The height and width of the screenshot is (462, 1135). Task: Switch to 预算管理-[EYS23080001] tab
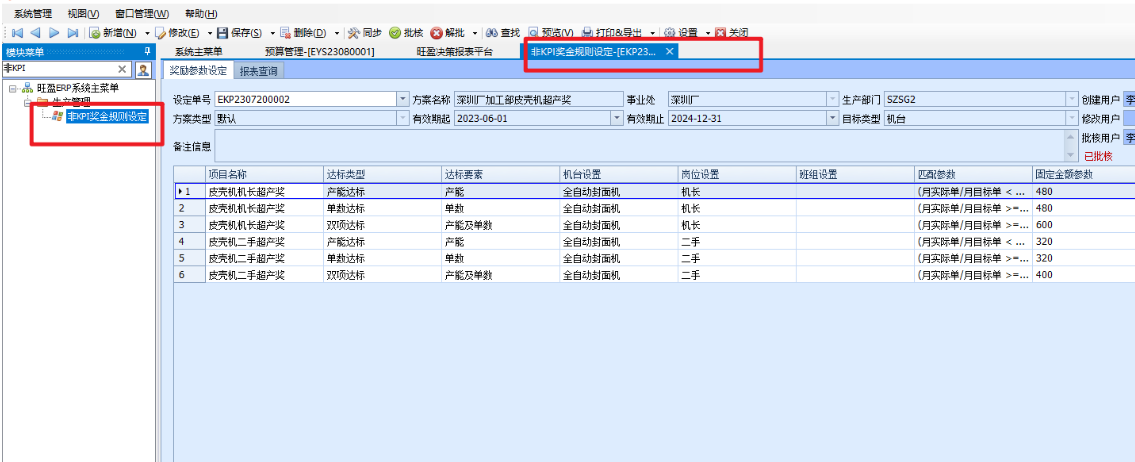click(319, 51)
